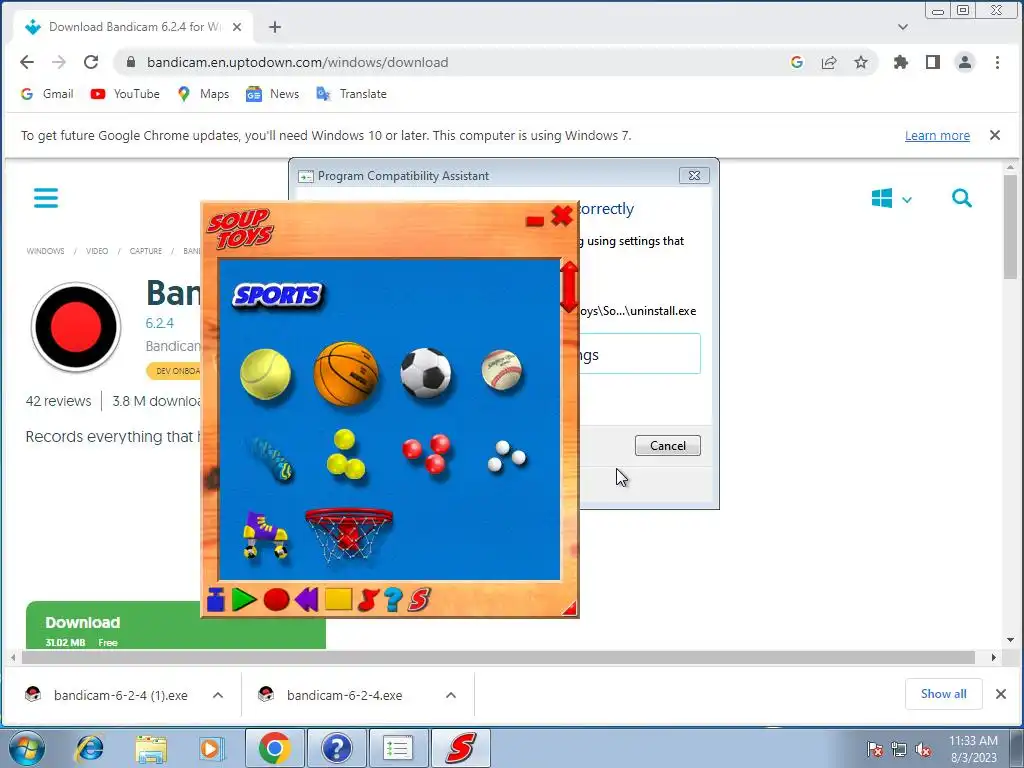Open the tab search chevron
The width and height of the screenshot is (1024, 768).
(x=903, y=27)
